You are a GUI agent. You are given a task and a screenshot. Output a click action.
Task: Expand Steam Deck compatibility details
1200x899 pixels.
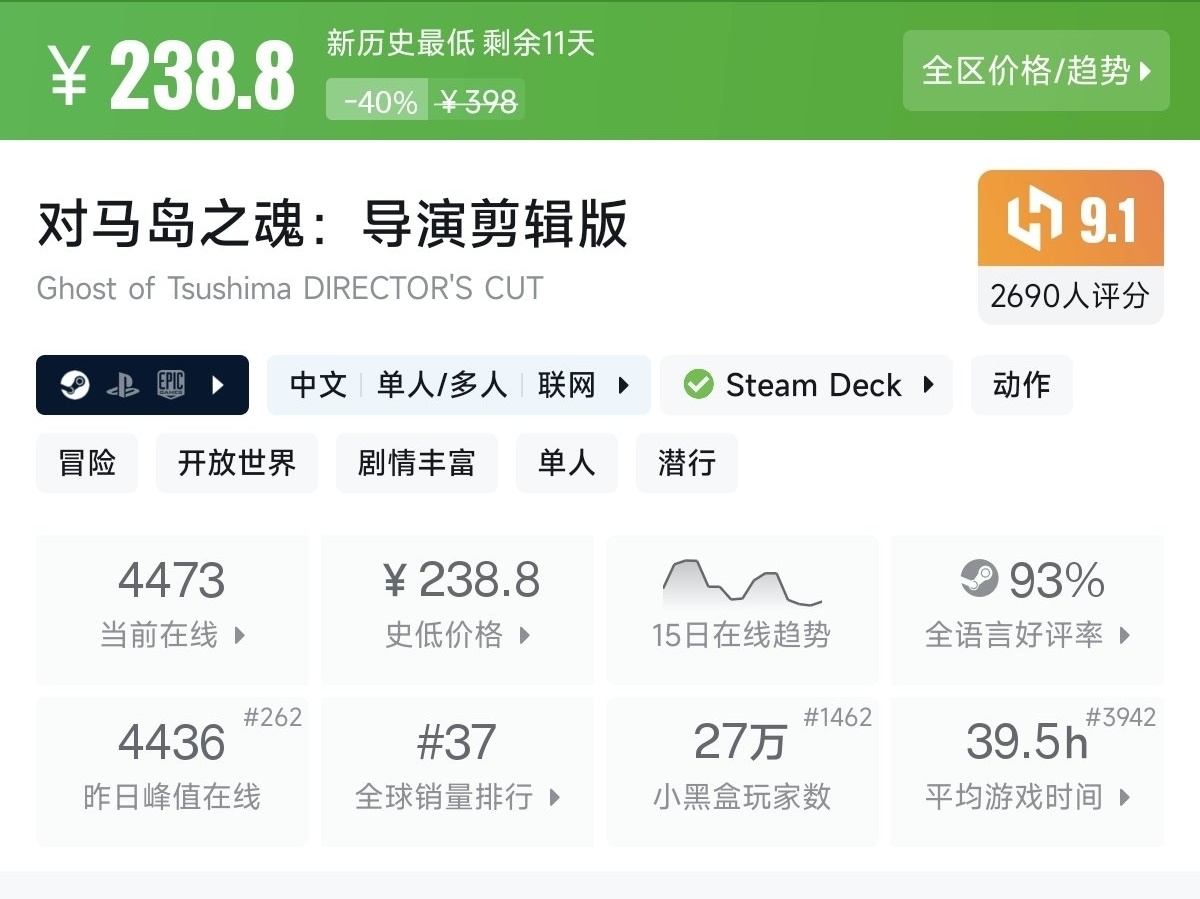[x=928, y=385]
